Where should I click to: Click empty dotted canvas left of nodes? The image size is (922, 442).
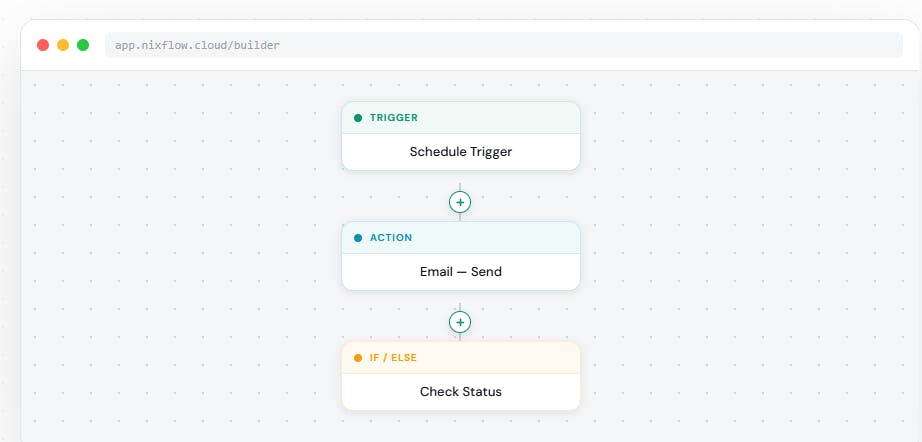tap(176, 253)
